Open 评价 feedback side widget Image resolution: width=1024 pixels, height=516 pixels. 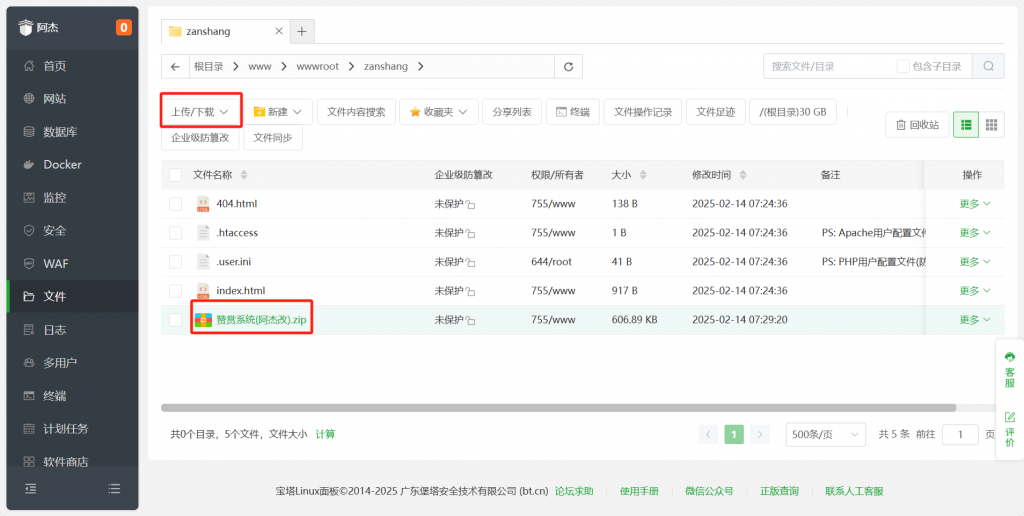[x=1010, y=429]
